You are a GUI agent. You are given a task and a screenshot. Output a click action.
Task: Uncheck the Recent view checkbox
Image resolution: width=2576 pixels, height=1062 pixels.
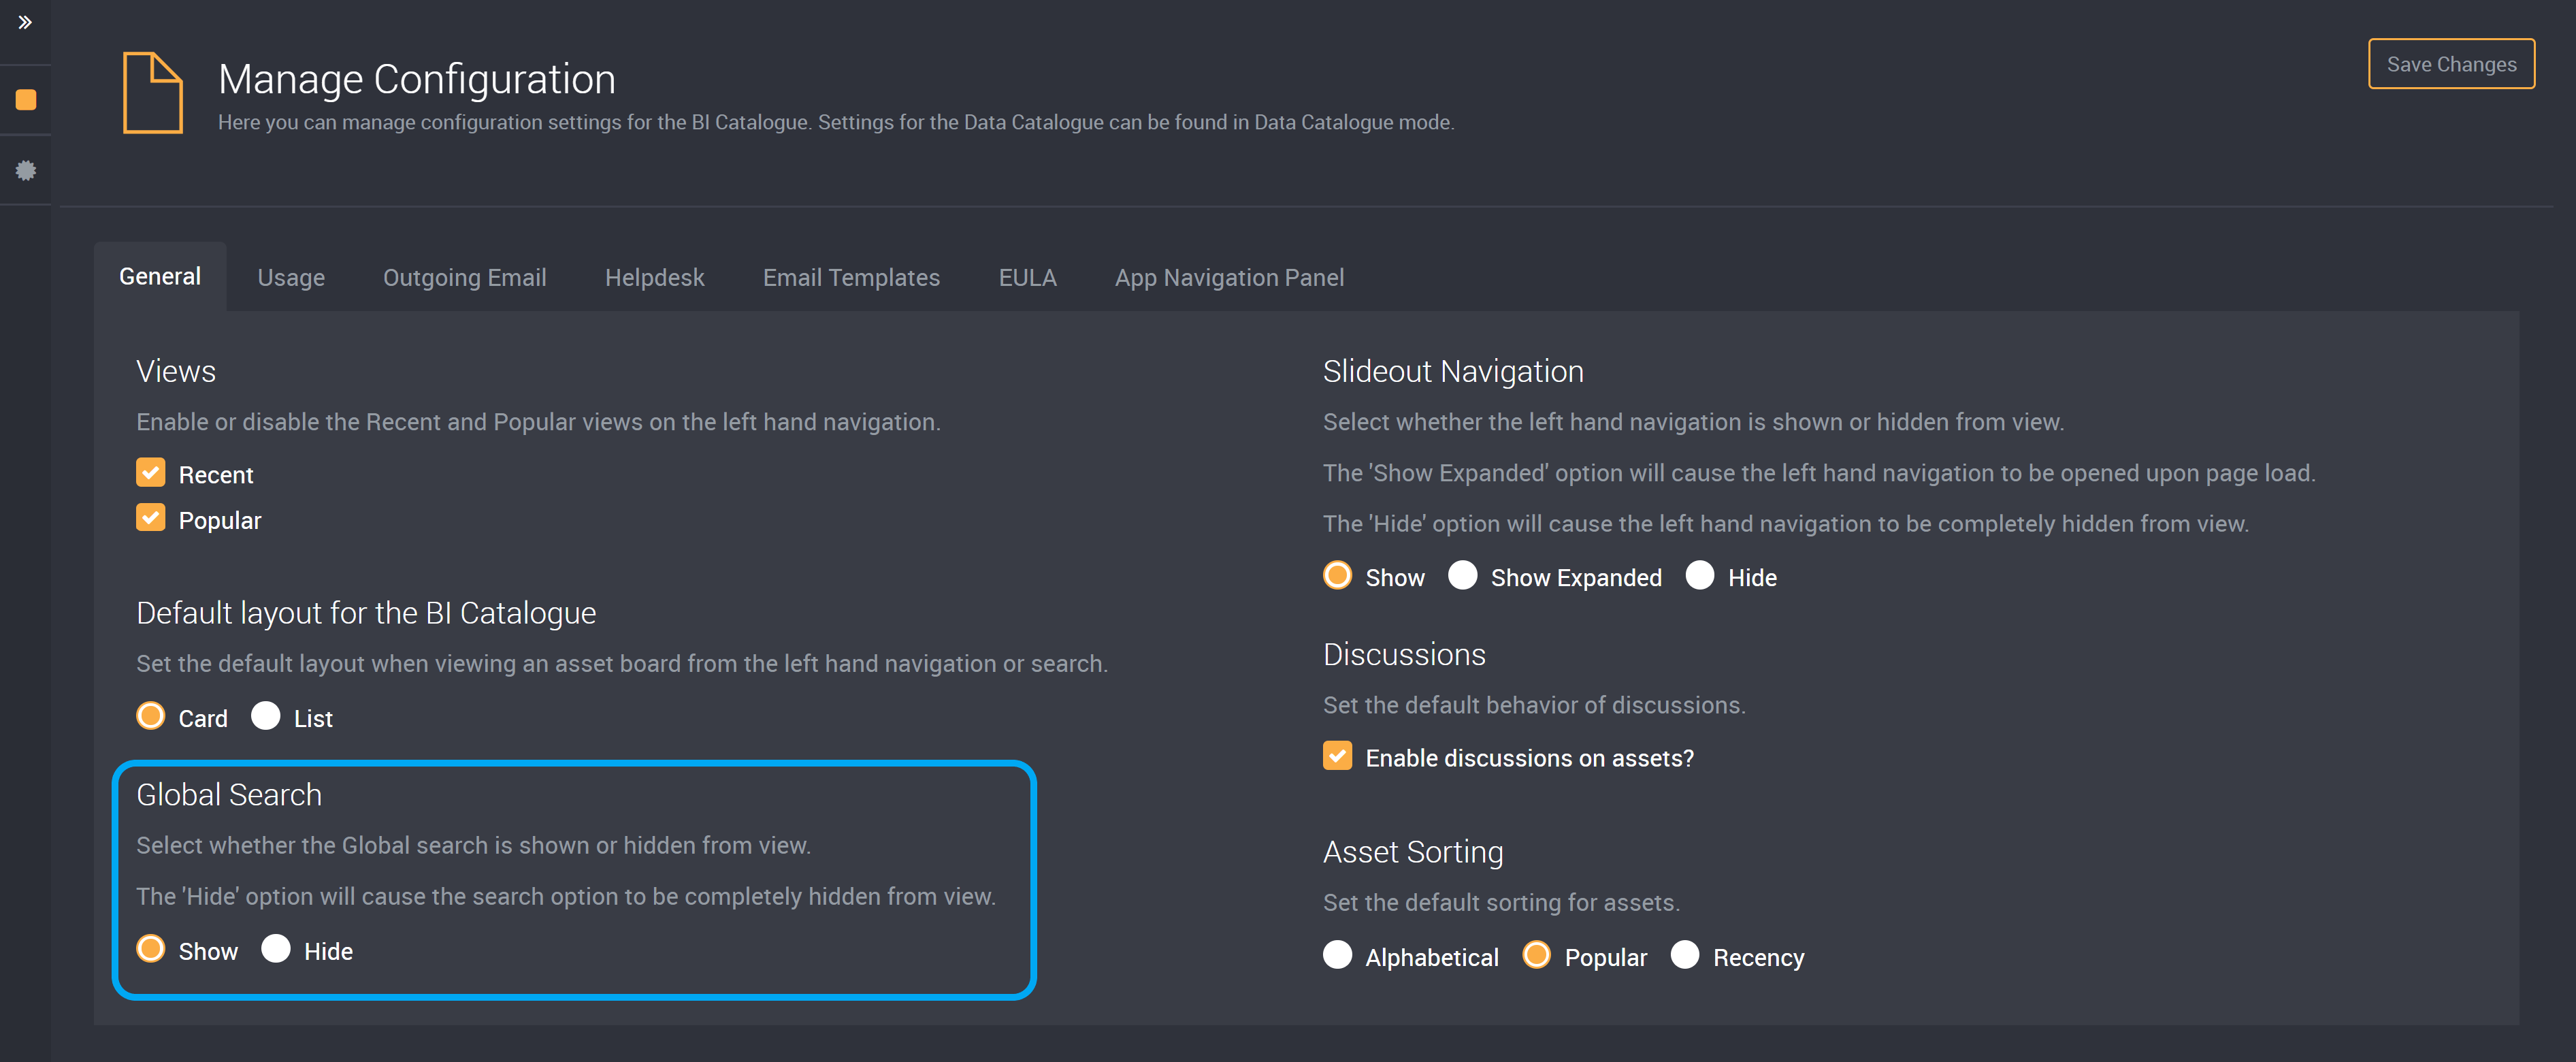(x=151, y=472)
